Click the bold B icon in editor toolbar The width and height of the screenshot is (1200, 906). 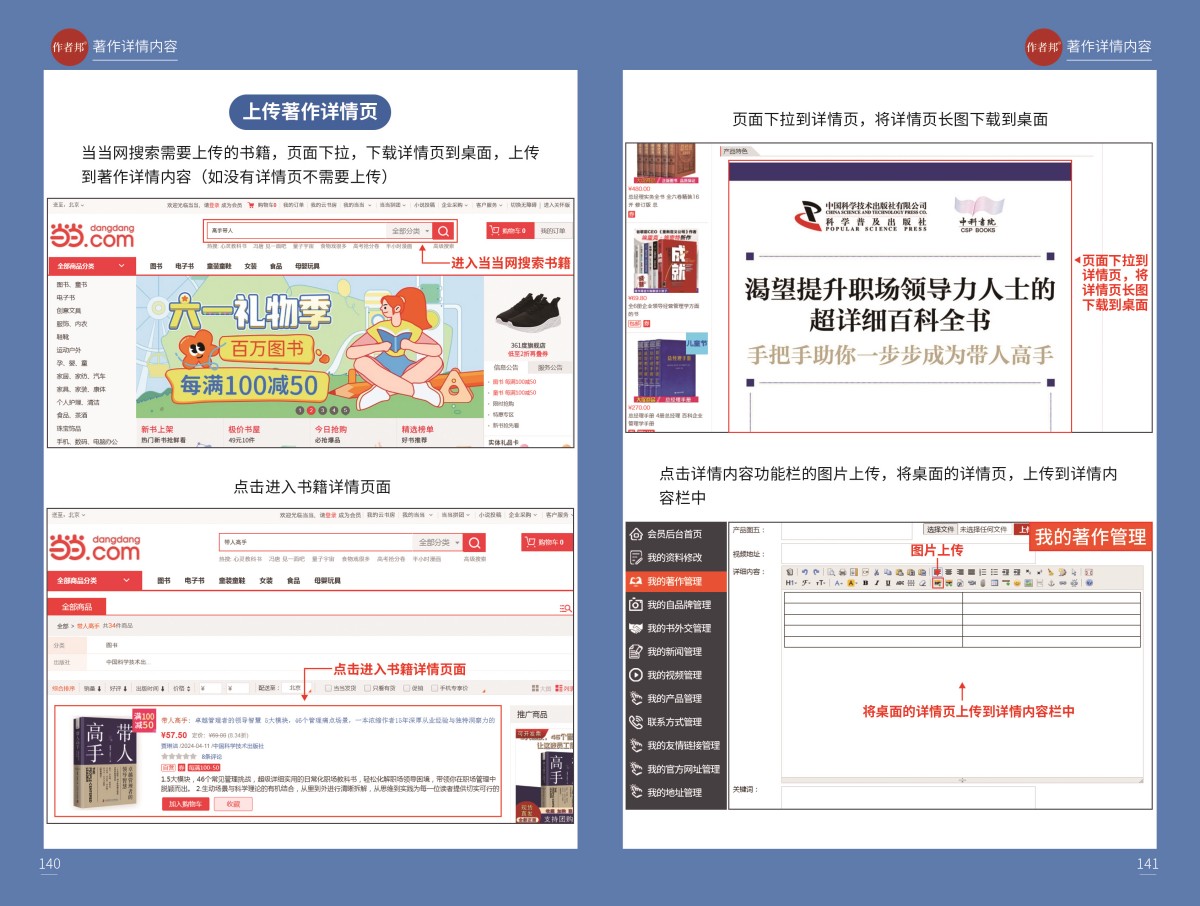click(x=865, y=583)
